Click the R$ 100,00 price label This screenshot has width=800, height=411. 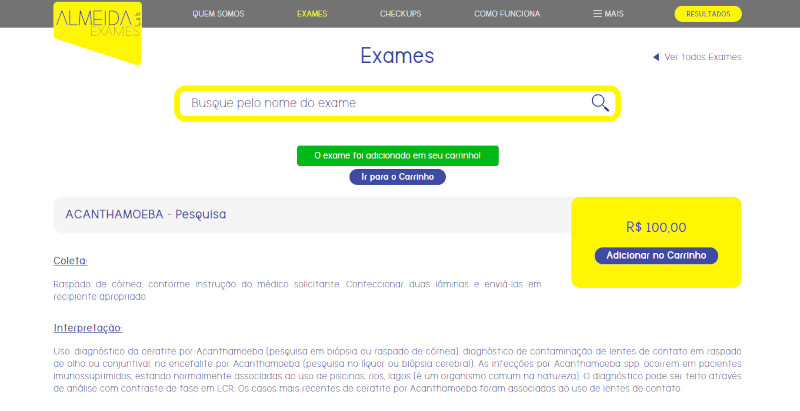coord(656,227)
